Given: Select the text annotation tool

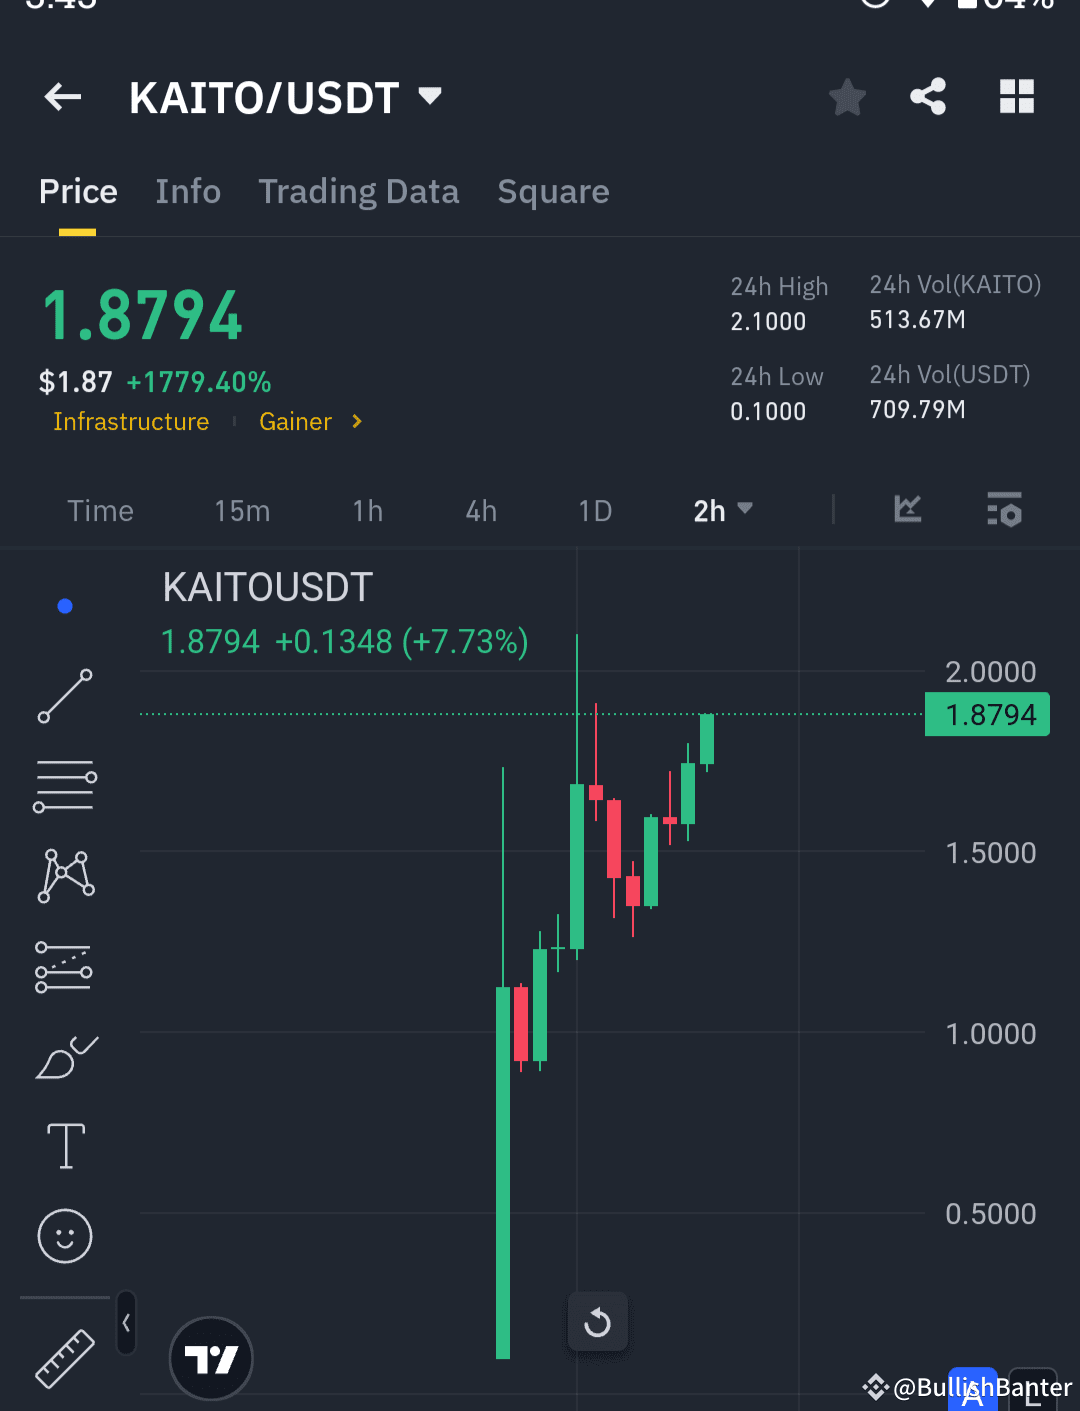Looking at the screenshot, I should coord(64,1146).
